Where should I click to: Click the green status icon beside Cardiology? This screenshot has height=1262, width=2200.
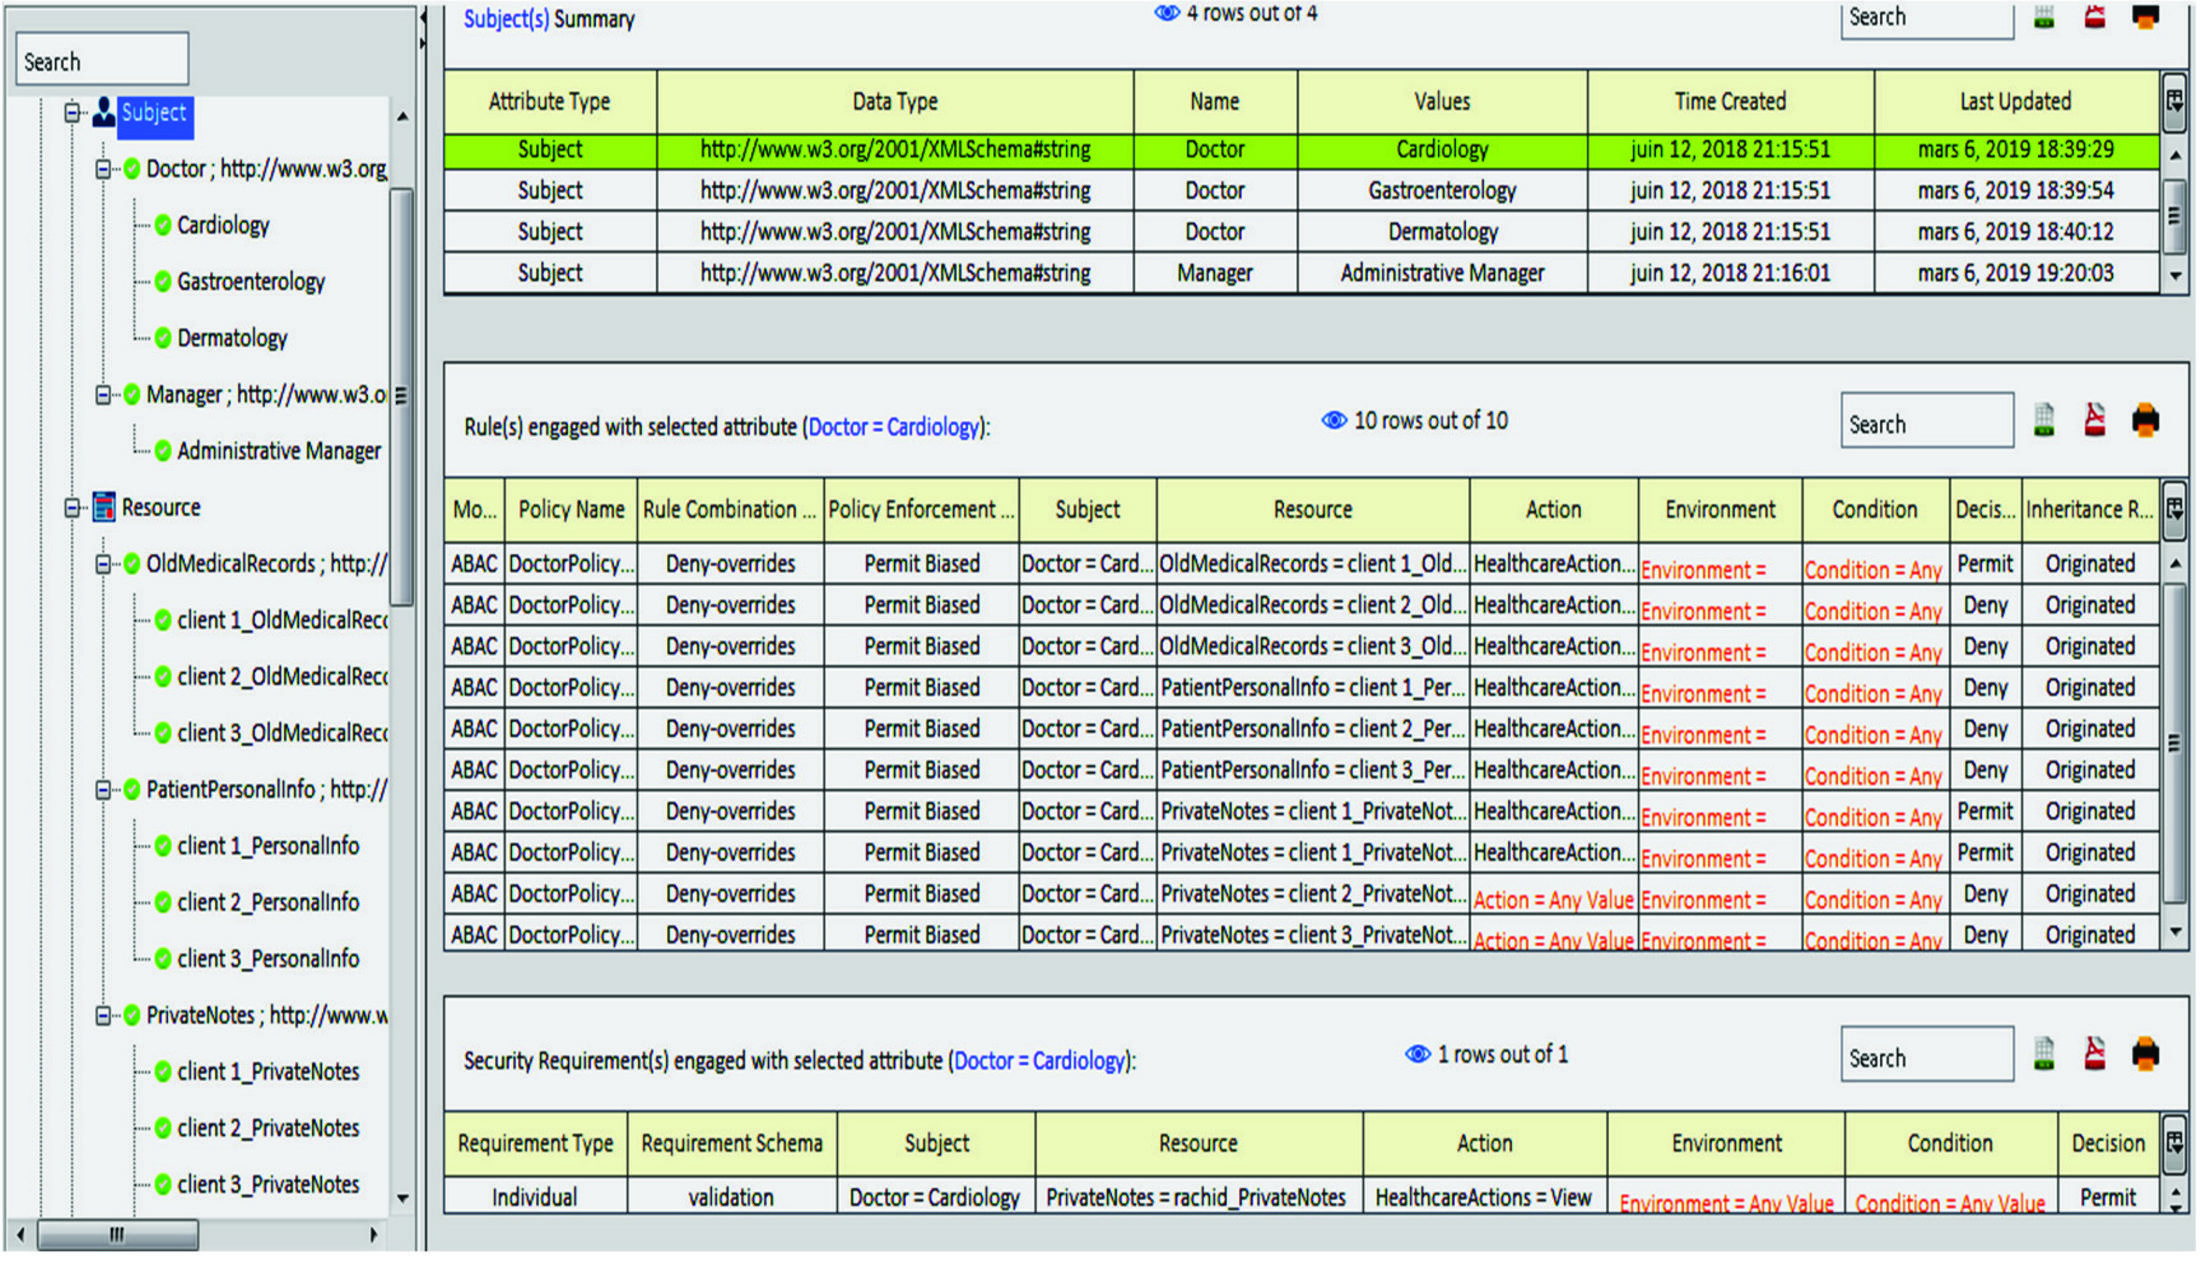point(163,225)
